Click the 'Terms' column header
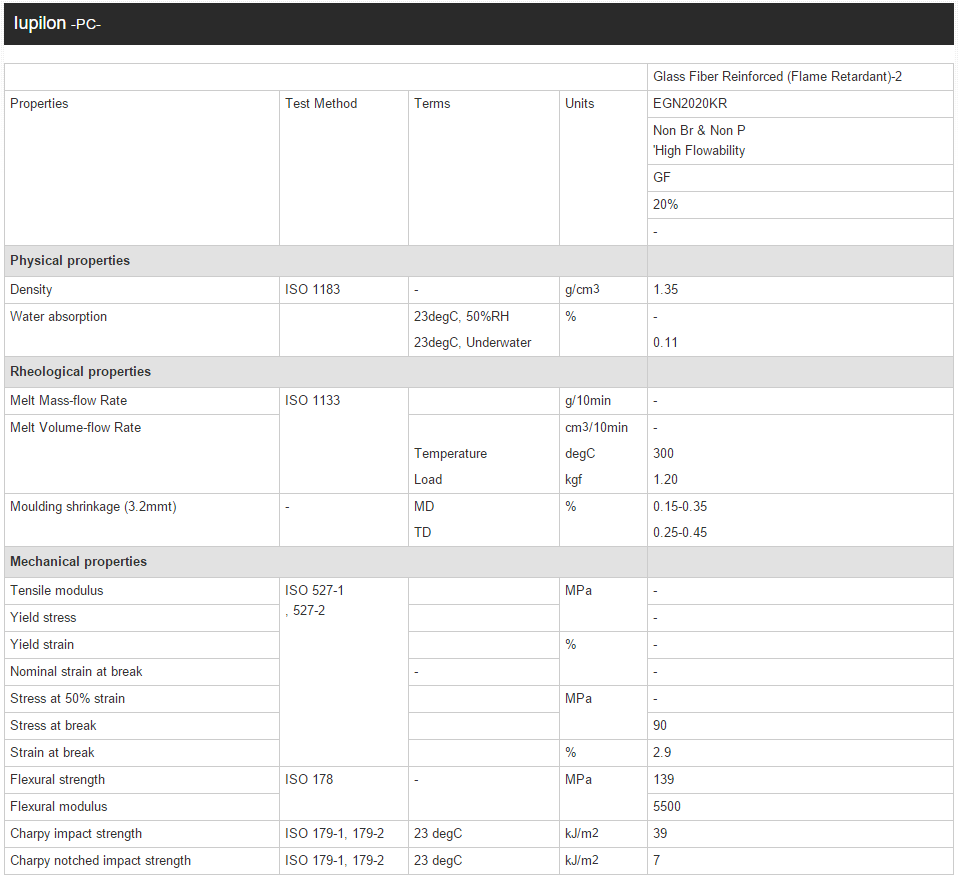This screenshot has width=958, height=875. [432, 103]
